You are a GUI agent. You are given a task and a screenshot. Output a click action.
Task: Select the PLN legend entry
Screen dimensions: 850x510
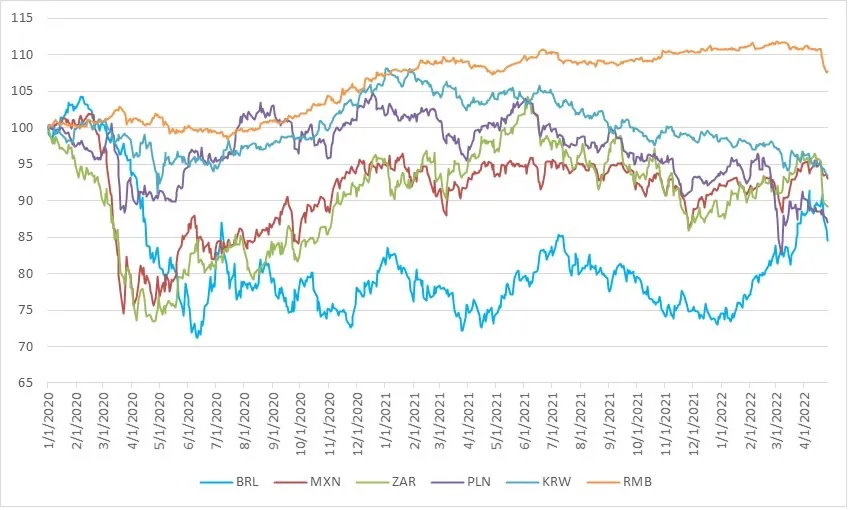(461, 482)
